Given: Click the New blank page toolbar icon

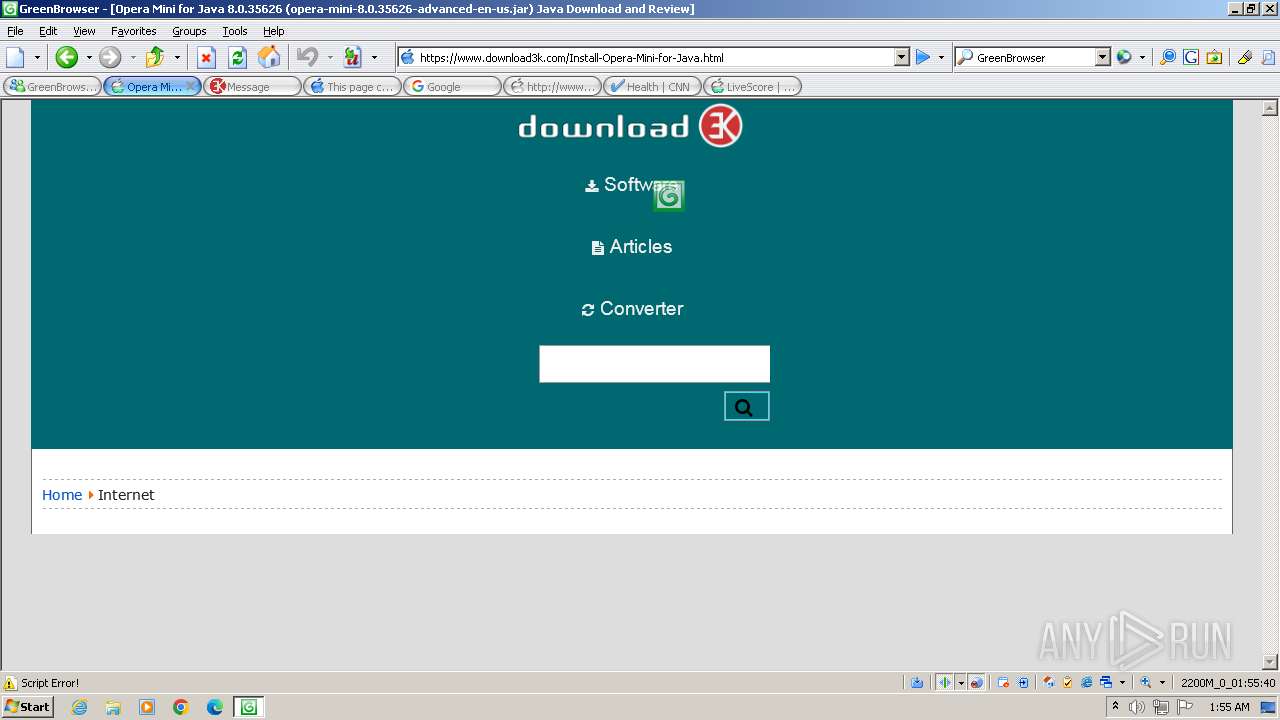Looking at the screenshot, I should click(16, 58).
